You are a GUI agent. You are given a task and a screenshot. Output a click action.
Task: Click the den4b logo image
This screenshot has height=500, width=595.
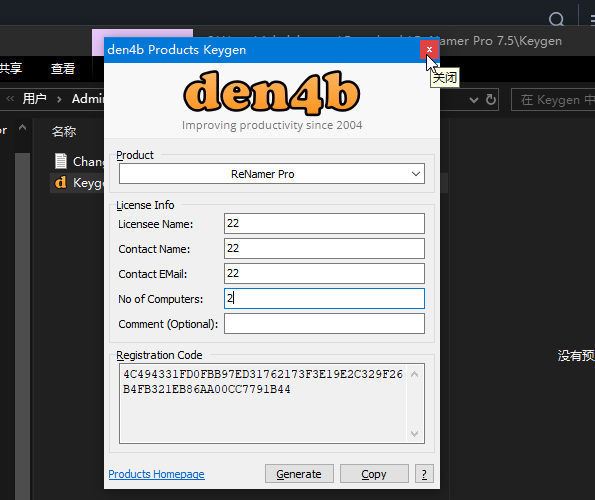[272, 93]
